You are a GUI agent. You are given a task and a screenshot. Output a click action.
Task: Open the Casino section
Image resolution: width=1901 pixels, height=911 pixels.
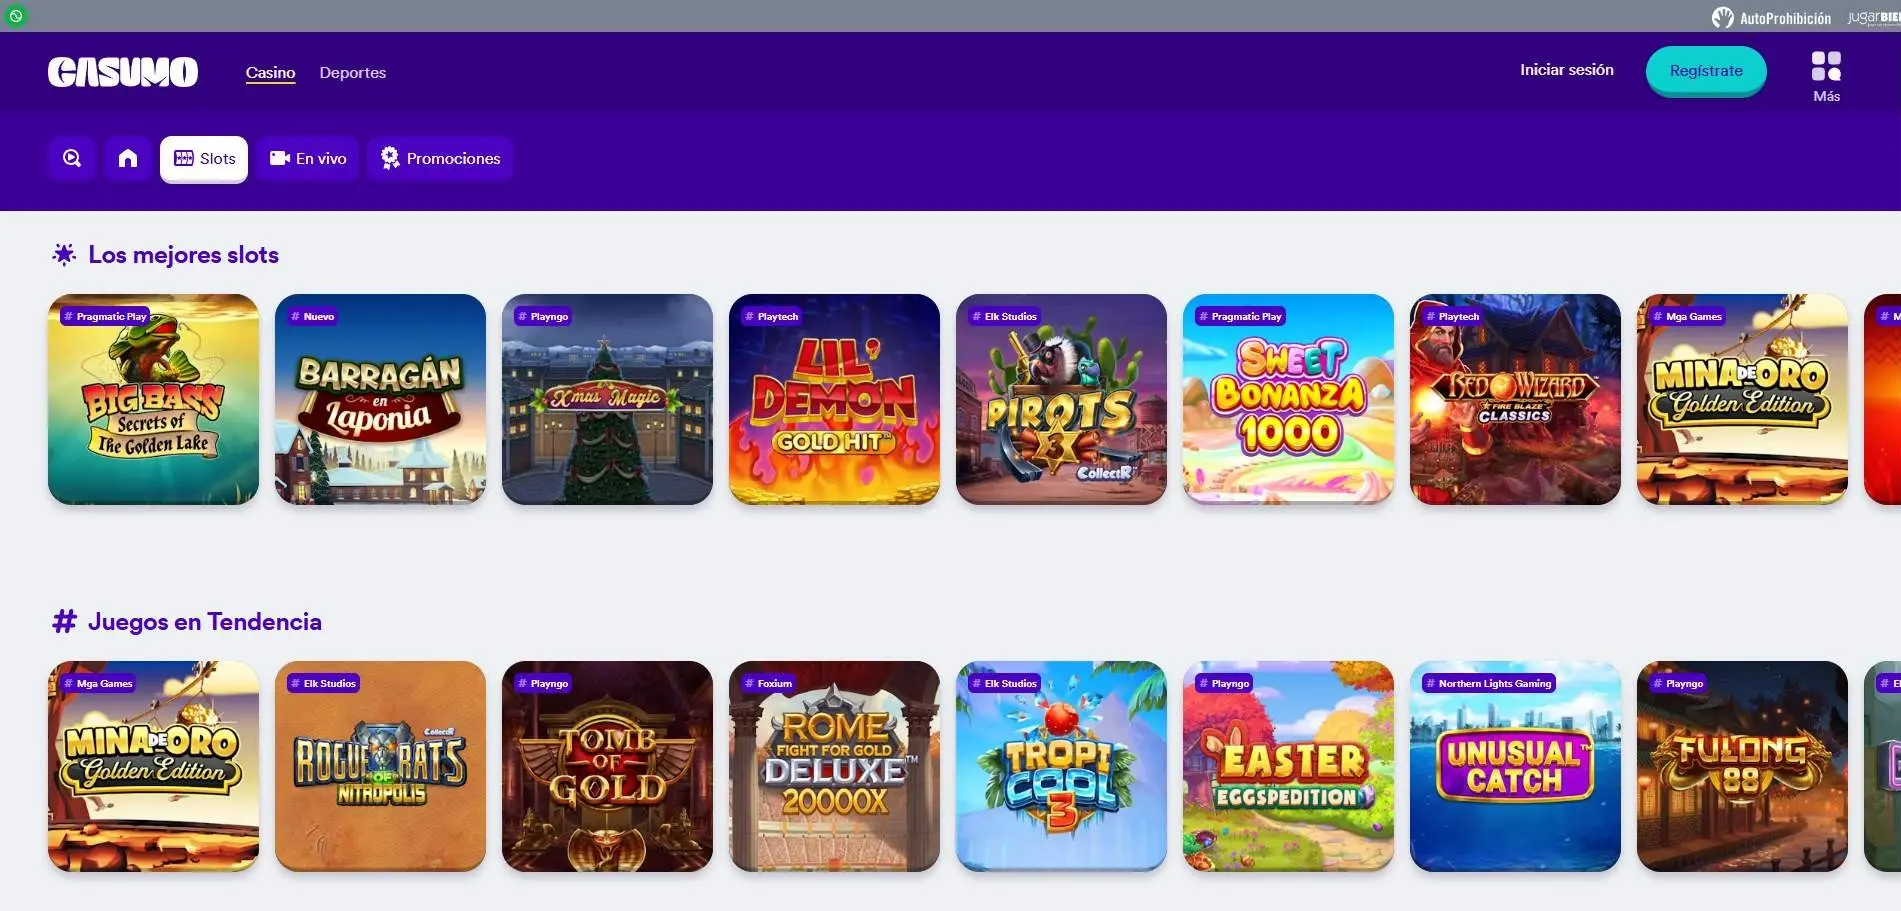point(270,72)
